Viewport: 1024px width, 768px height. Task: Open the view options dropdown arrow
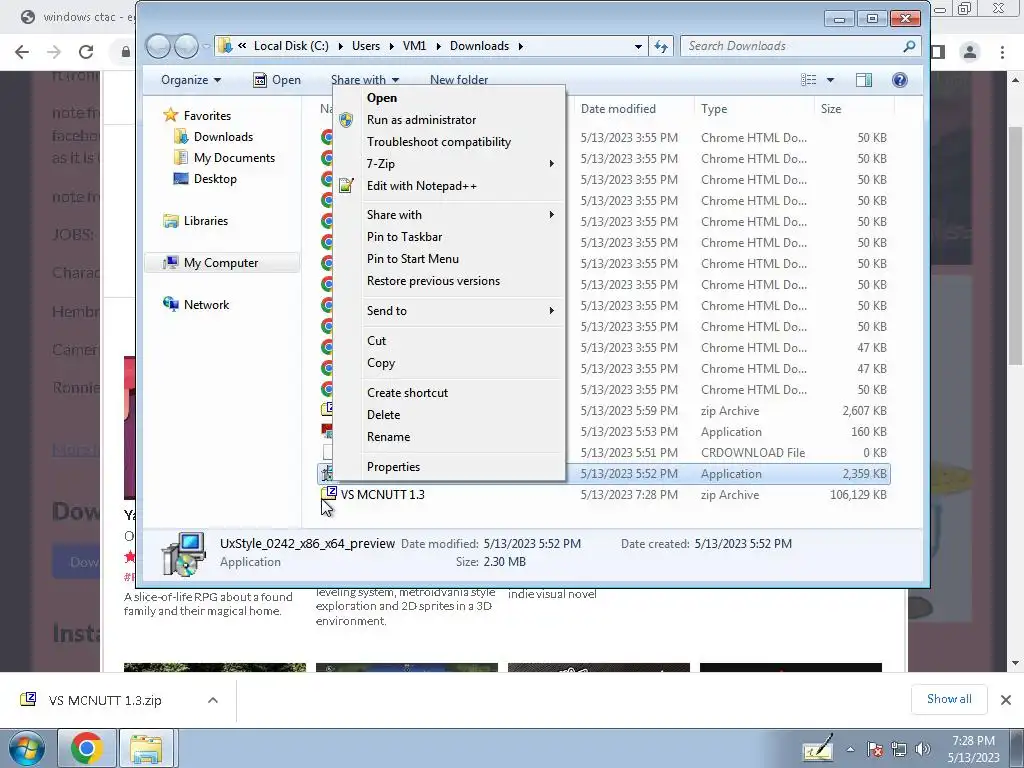point(830,80)
